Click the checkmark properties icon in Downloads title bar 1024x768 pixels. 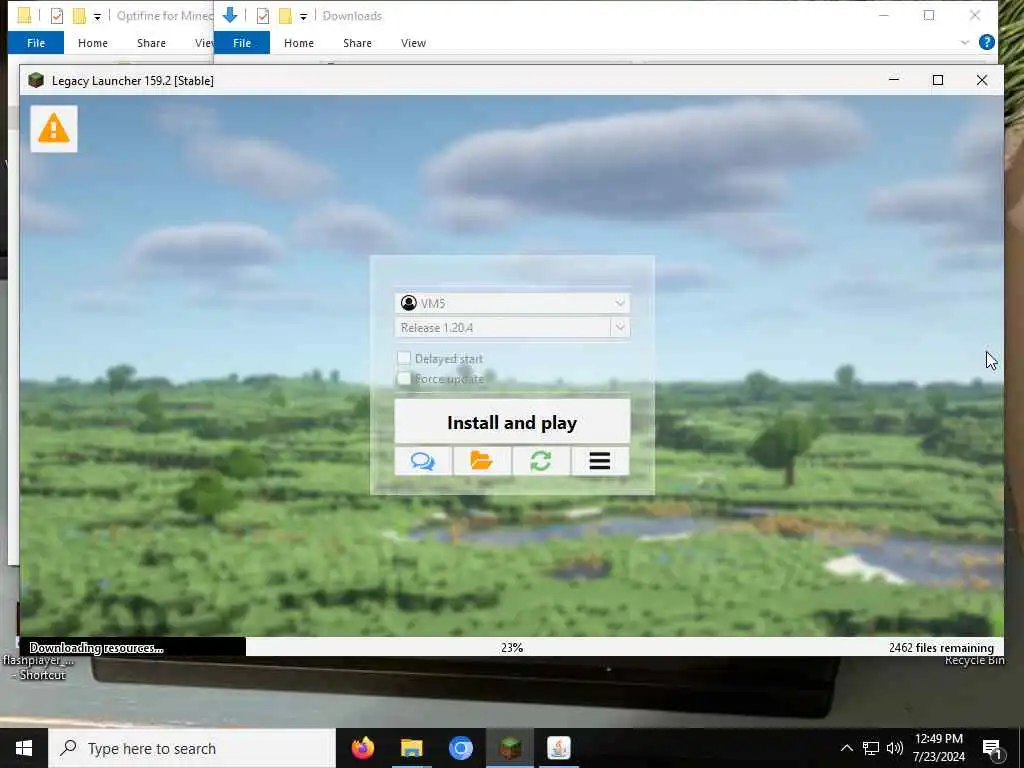[x=263, y=16]
